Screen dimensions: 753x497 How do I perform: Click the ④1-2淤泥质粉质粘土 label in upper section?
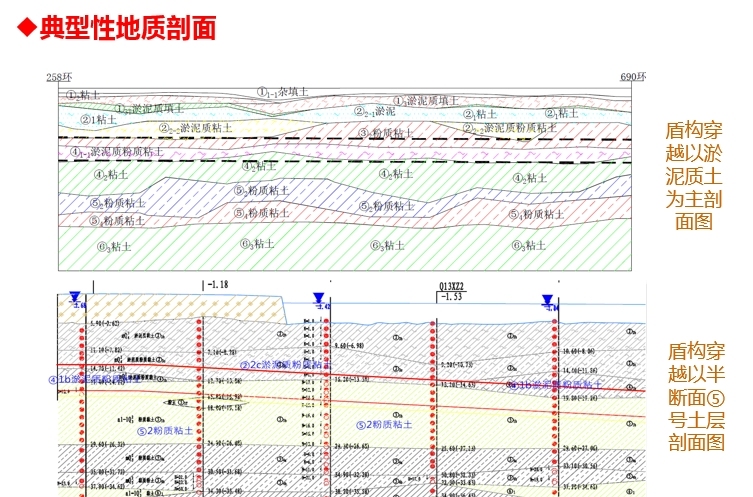[x=117, y=152]
